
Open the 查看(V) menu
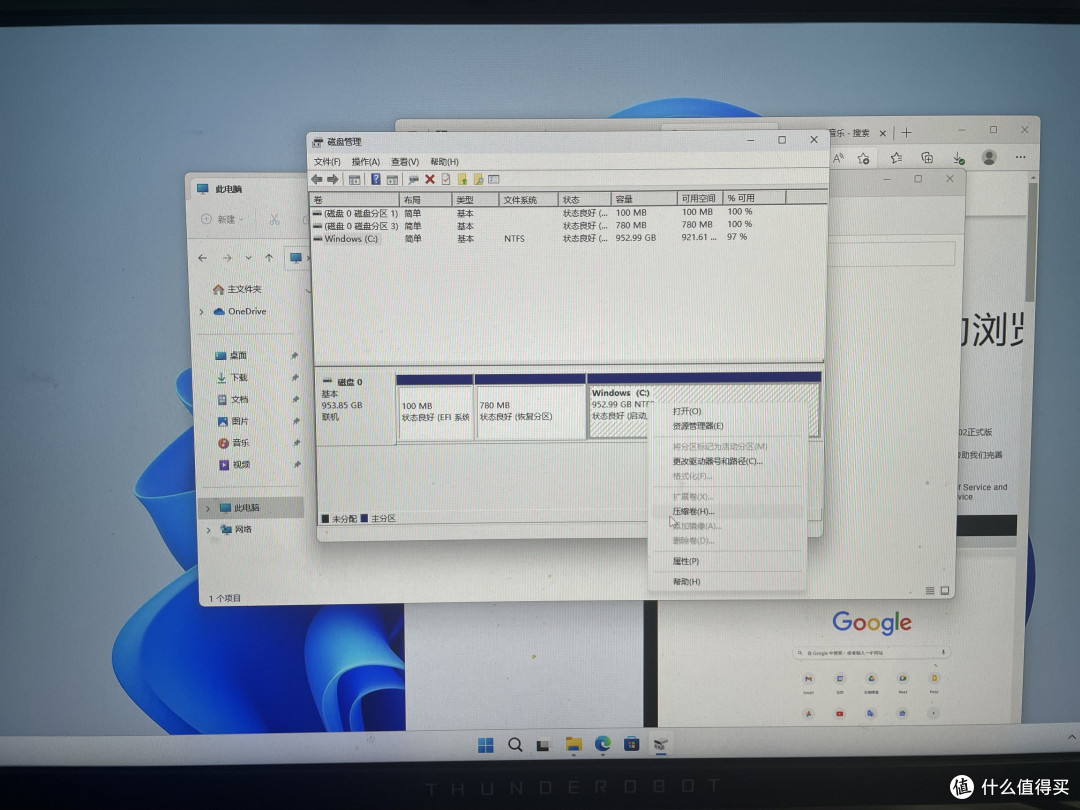tap(405, 162)
